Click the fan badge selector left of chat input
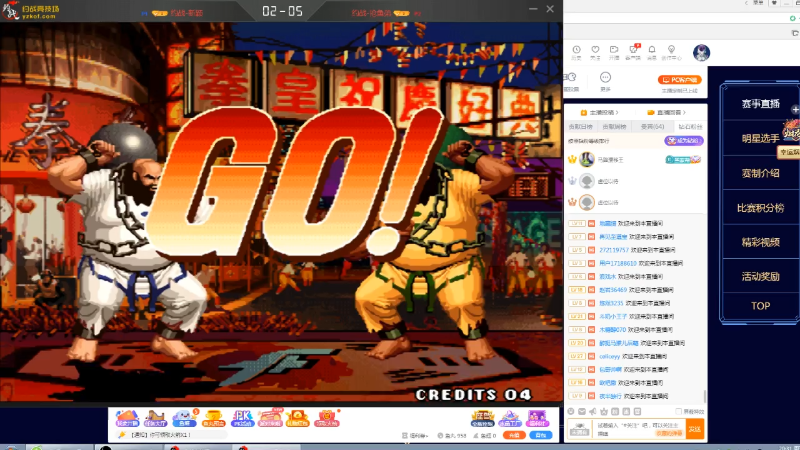 click(579, 429)
